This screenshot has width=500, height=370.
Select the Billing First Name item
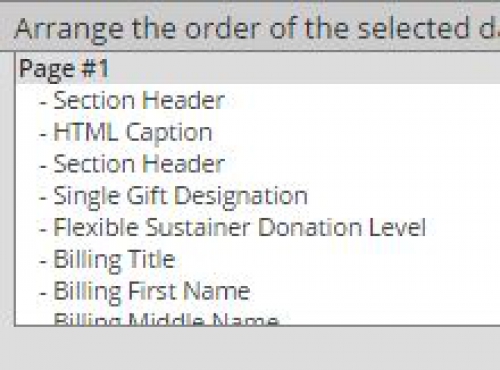point(258,291)
